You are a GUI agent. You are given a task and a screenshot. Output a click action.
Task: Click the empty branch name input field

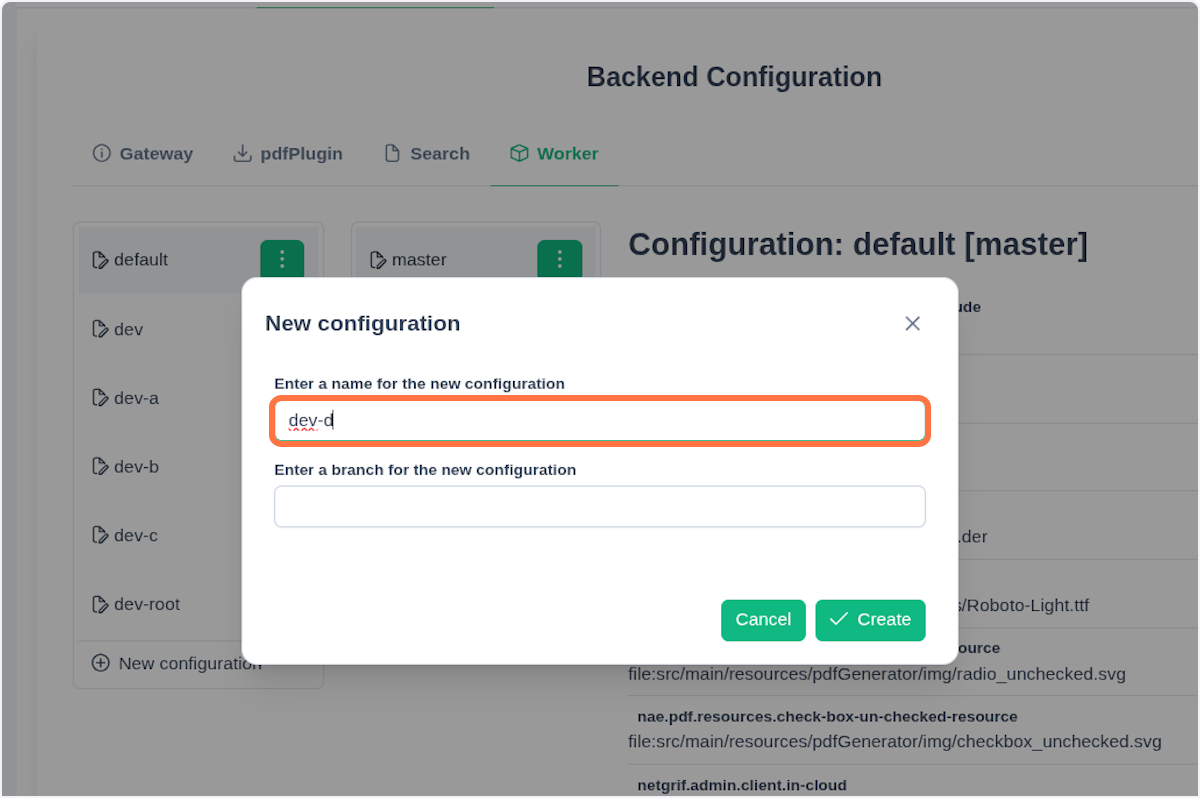point(599,506)
